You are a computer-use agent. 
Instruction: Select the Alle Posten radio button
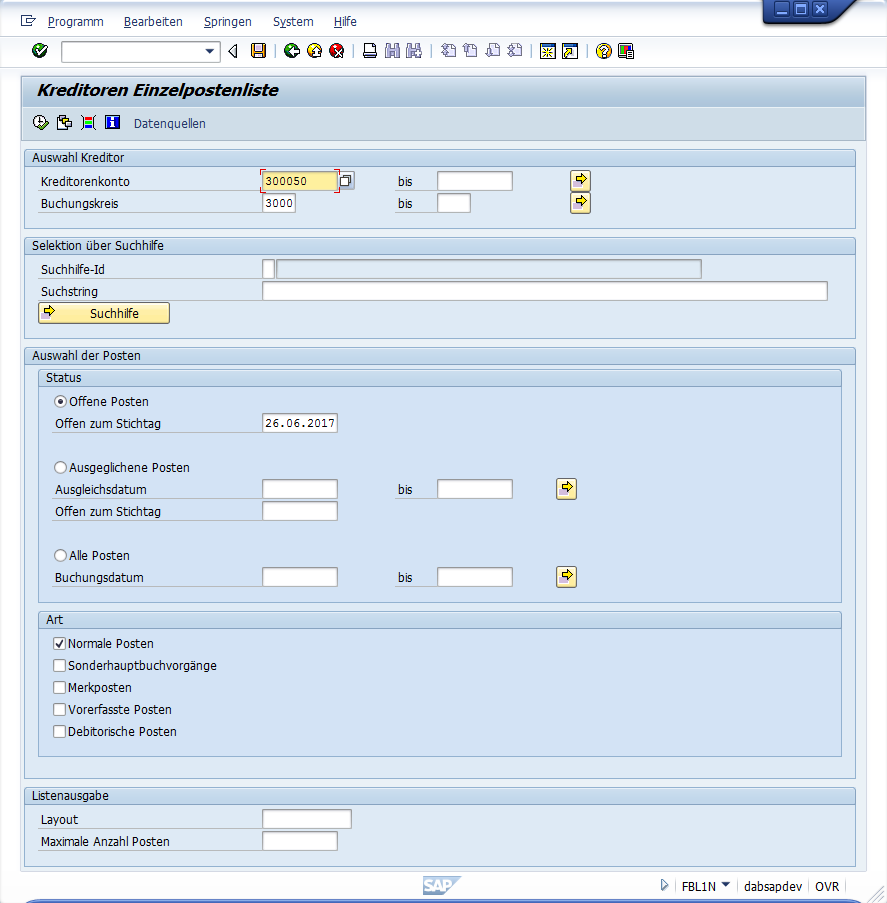(60, 555)
